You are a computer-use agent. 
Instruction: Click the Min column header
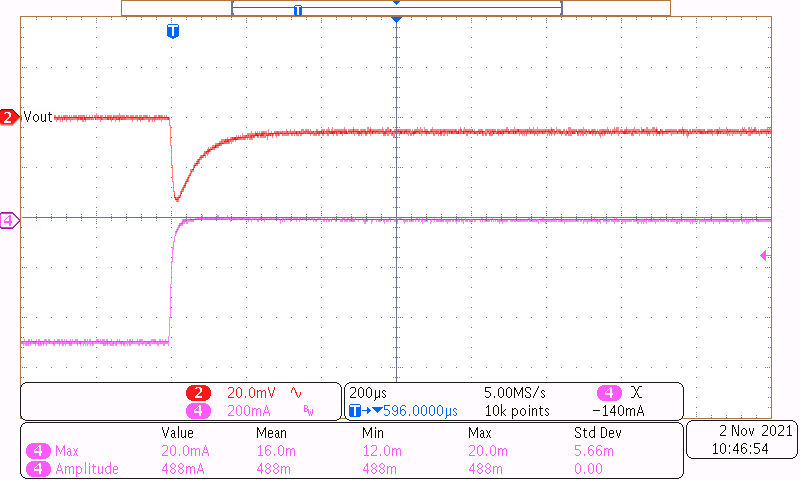point(373,433)
